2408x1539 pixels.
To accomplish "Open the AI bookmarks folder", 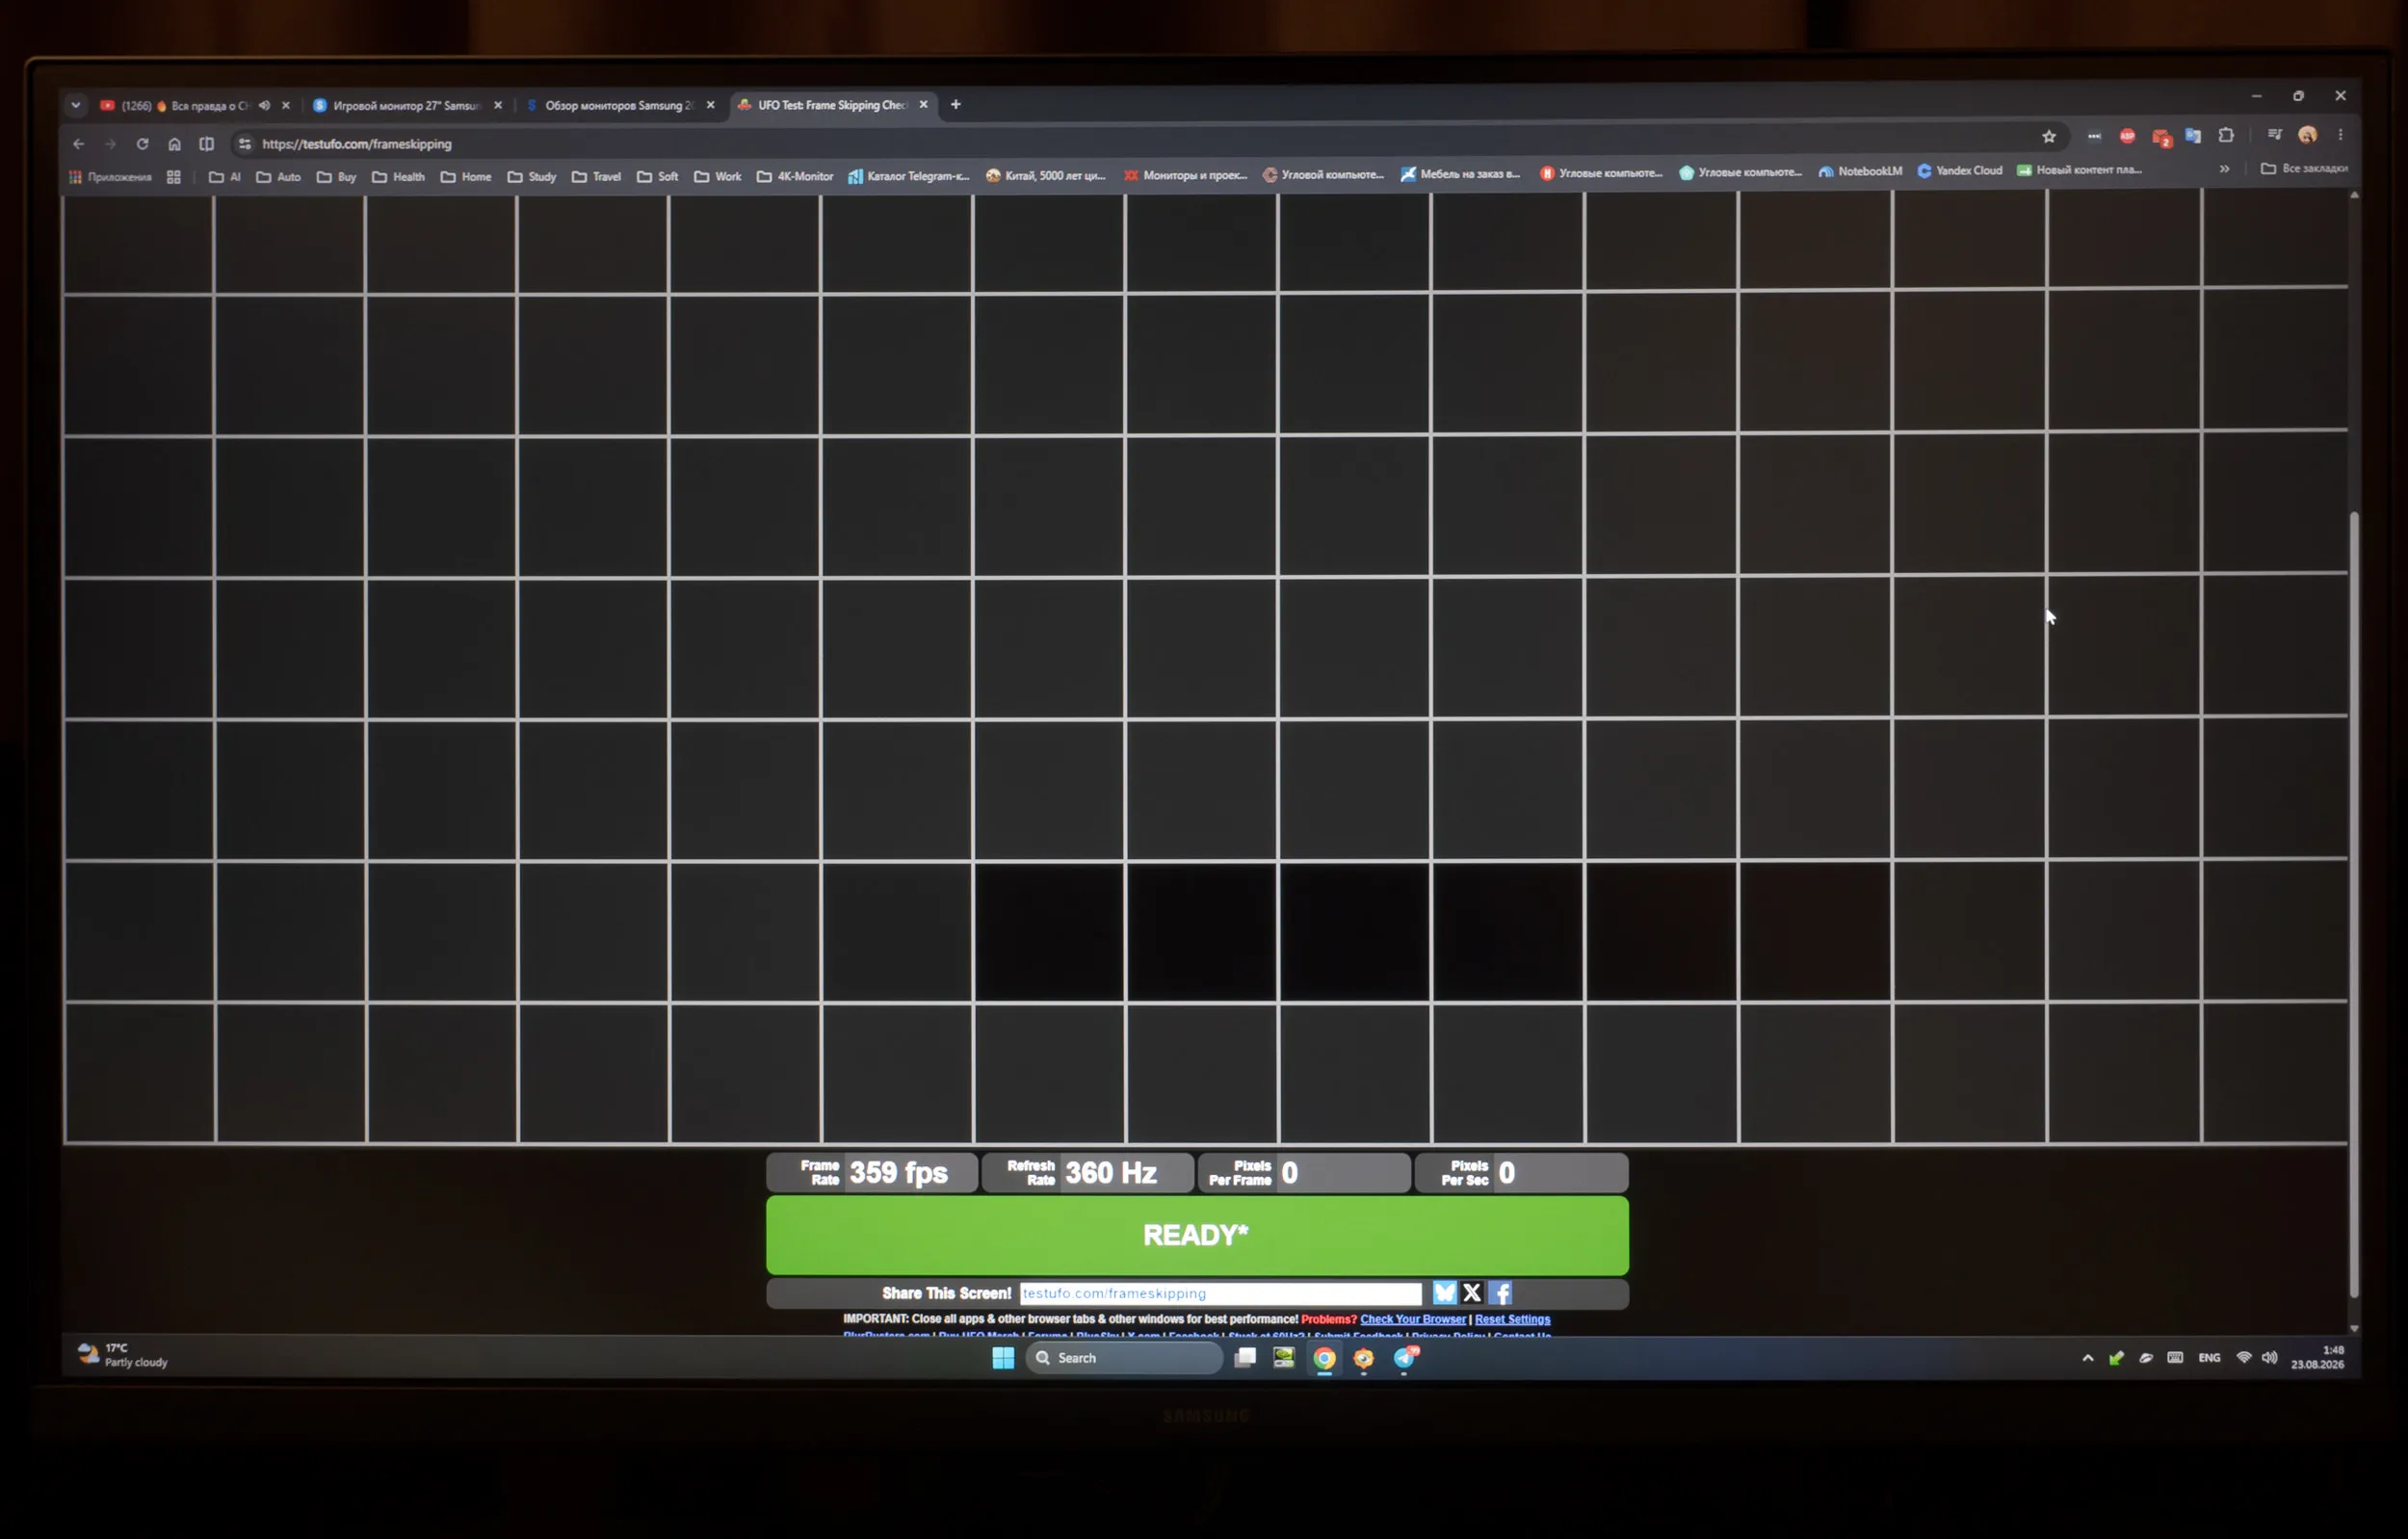I will pos(225,177).
